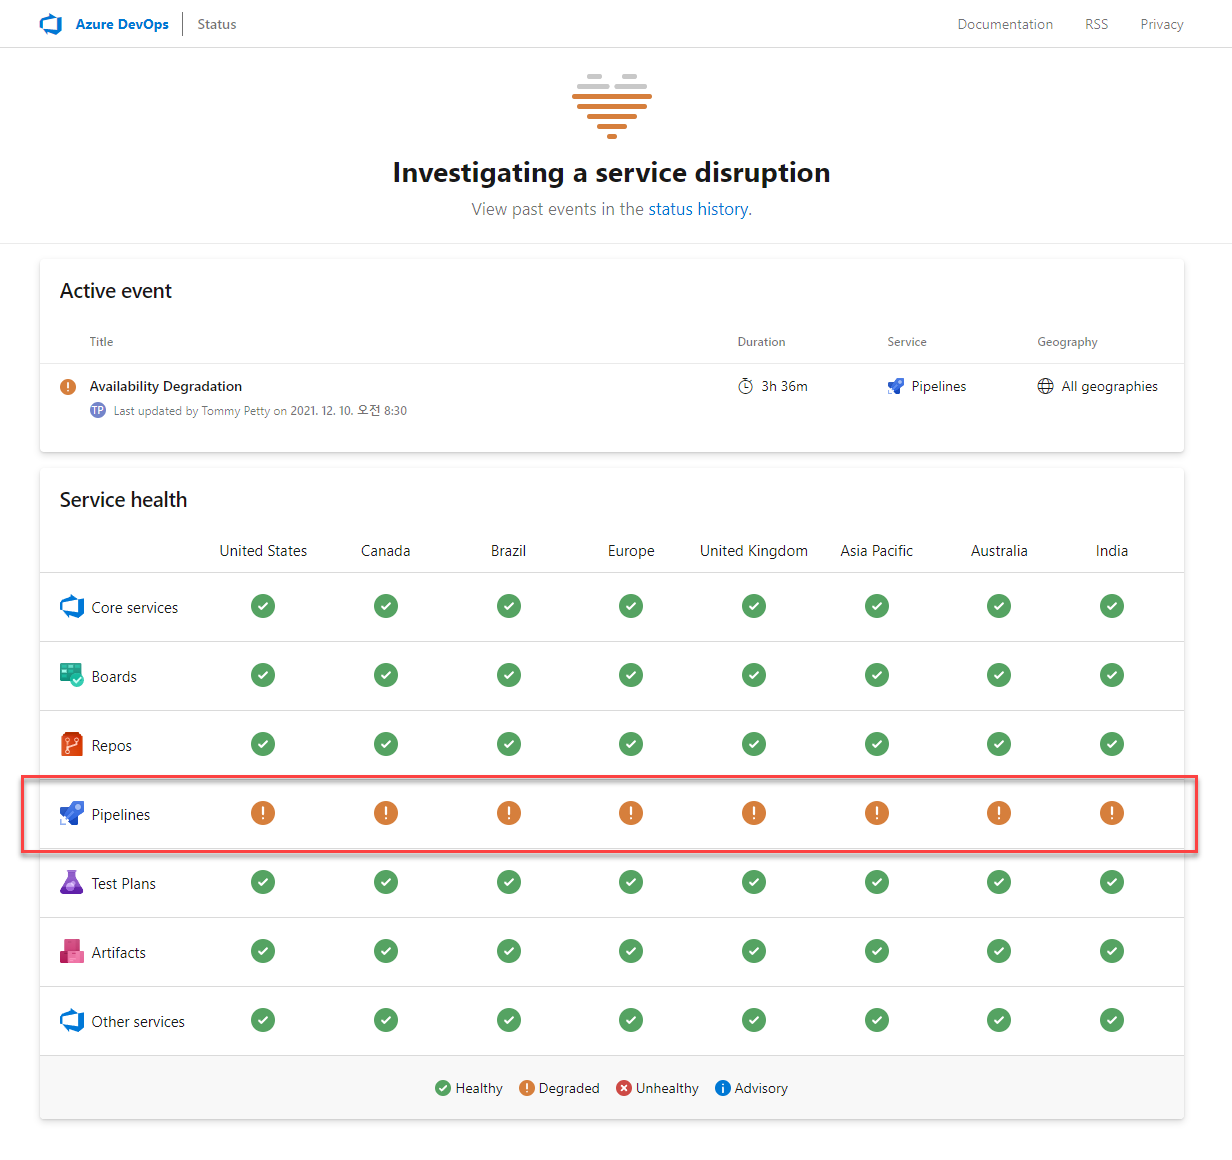
Task: Click the globe icon next to All geographies
Action: (x=1045, y=386)
